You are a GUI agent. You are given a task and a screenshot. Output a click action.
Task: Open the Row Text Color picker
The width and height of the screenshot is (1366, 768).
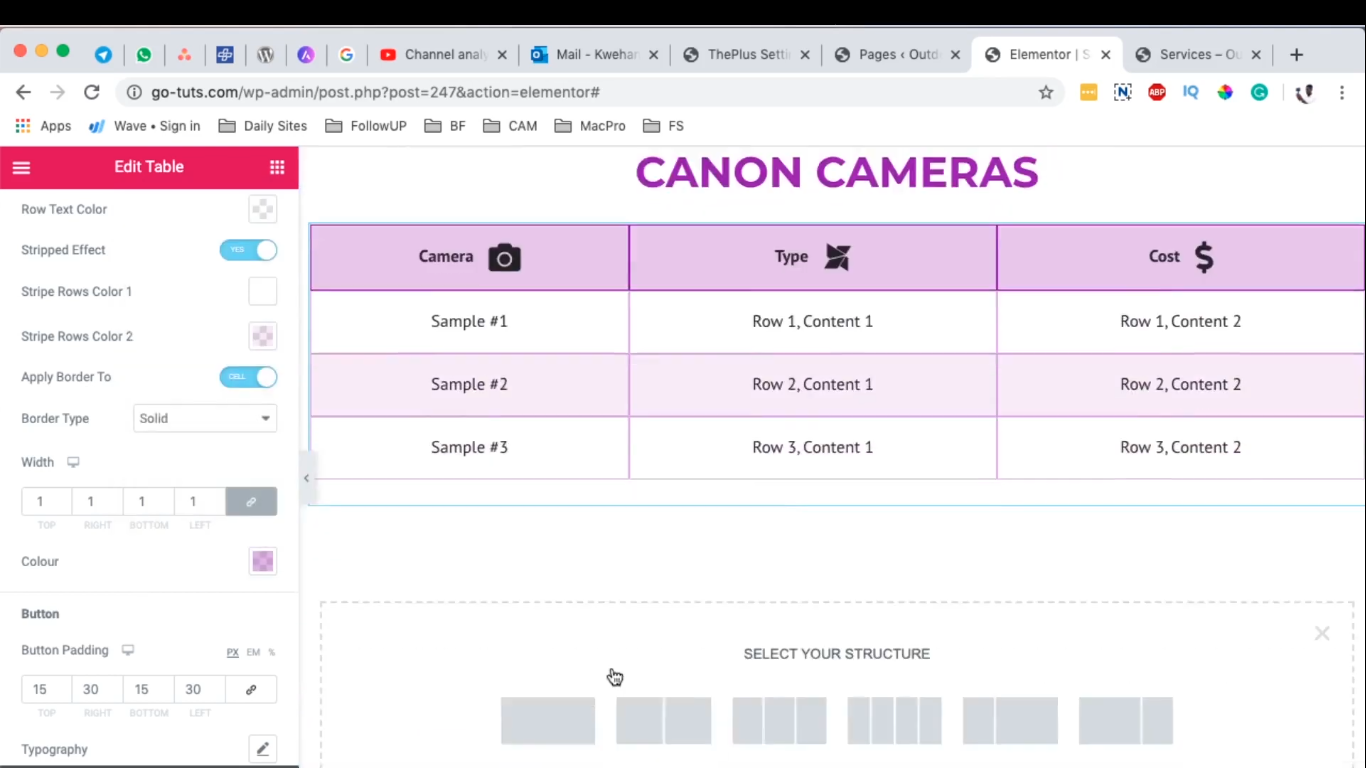click(x=262, y=209)
